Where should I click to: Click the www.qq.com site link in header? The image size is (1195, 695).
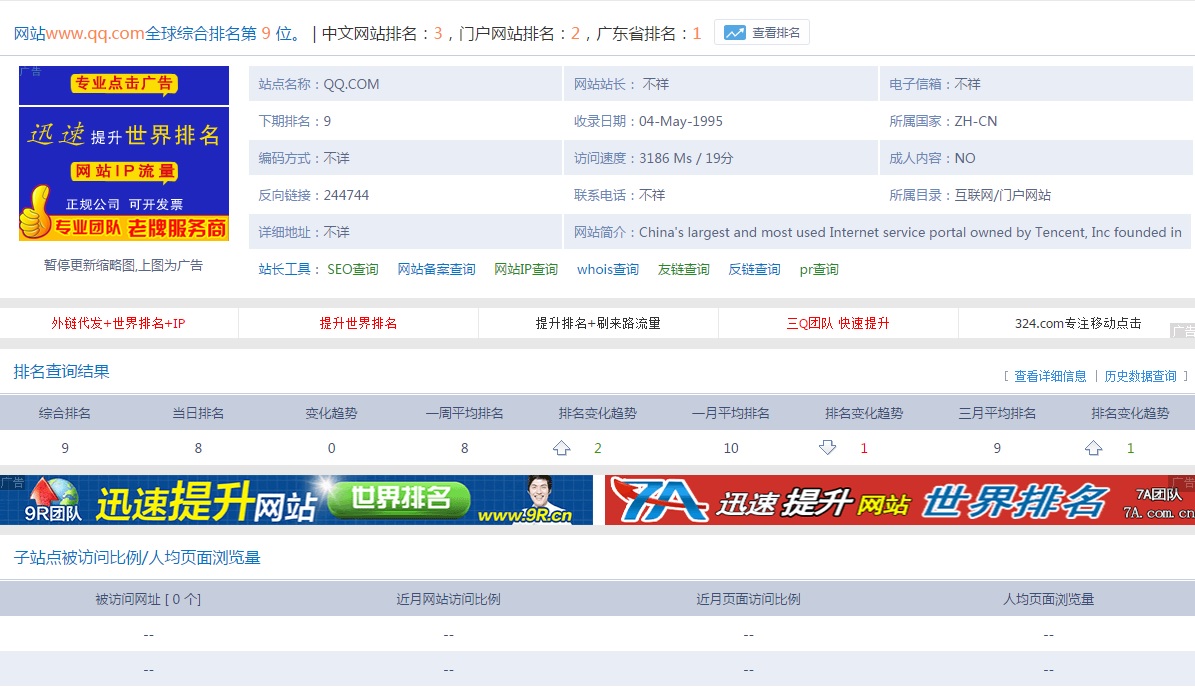[96, 34]
